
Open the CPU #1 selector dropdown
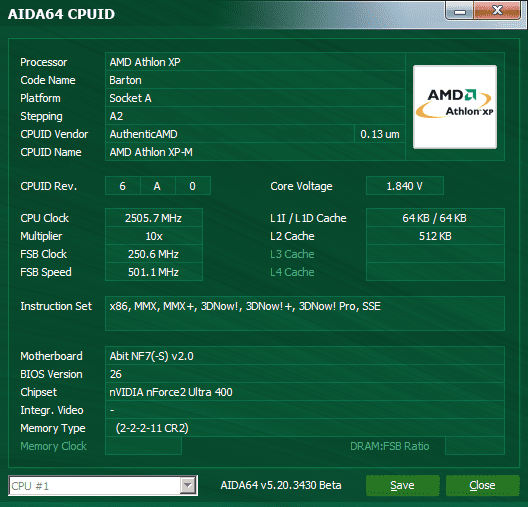pyautogui.click(x=103, y=485)
